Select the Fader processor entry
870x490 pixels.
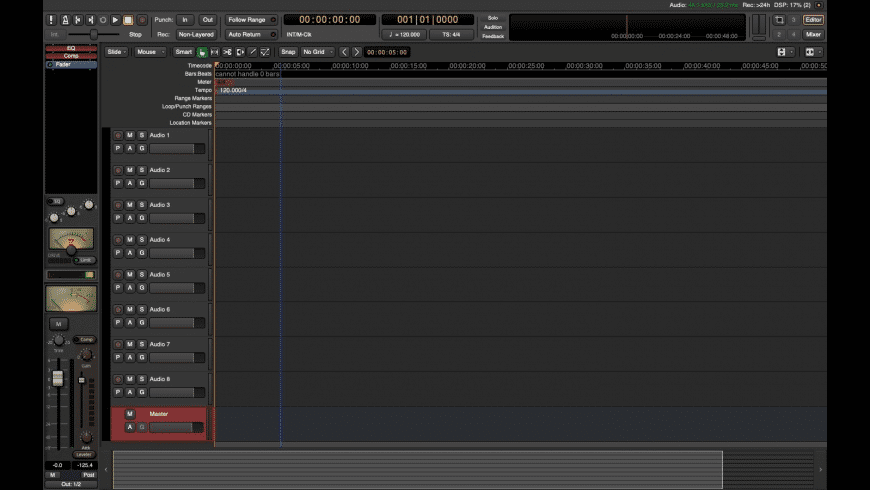click(71, 64)
